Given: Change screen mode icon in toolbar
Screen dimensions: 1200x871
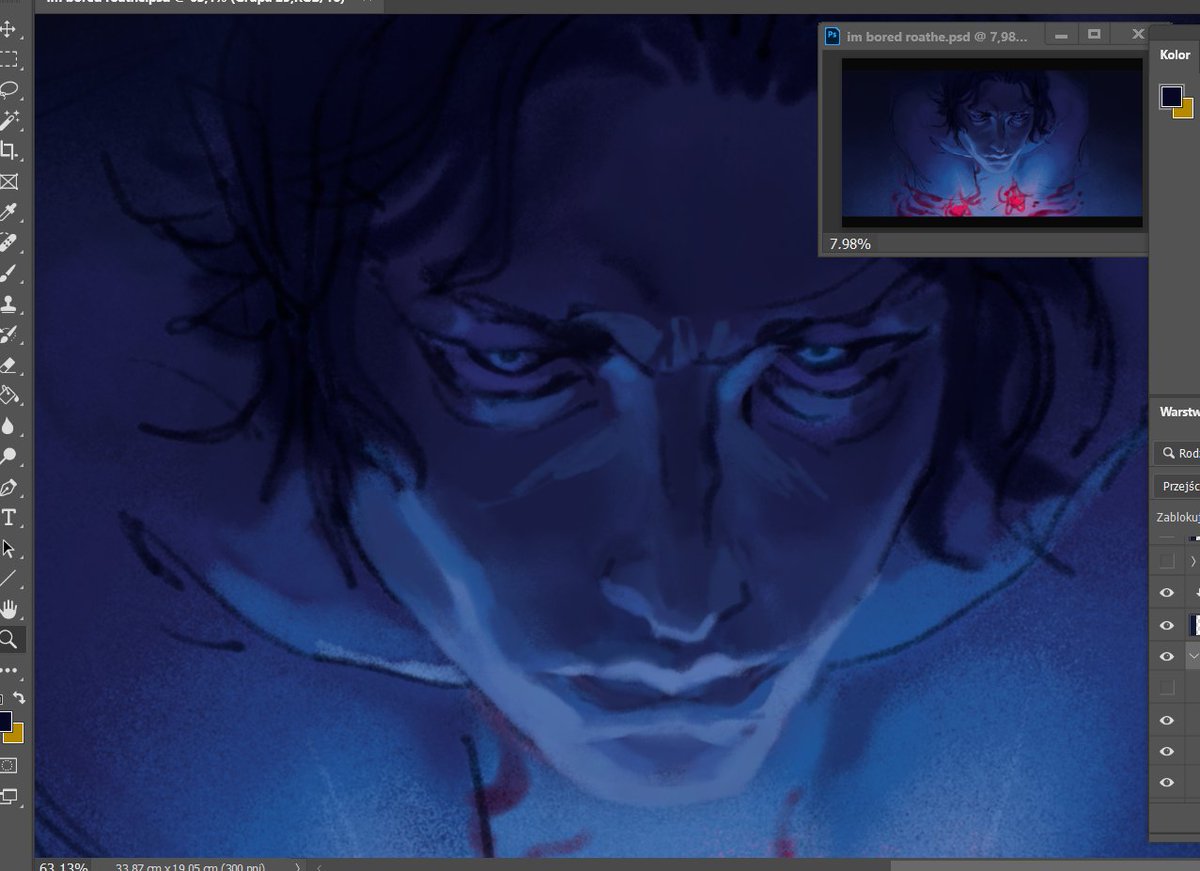Looking at the screenshot, I should tap(9, 797).
